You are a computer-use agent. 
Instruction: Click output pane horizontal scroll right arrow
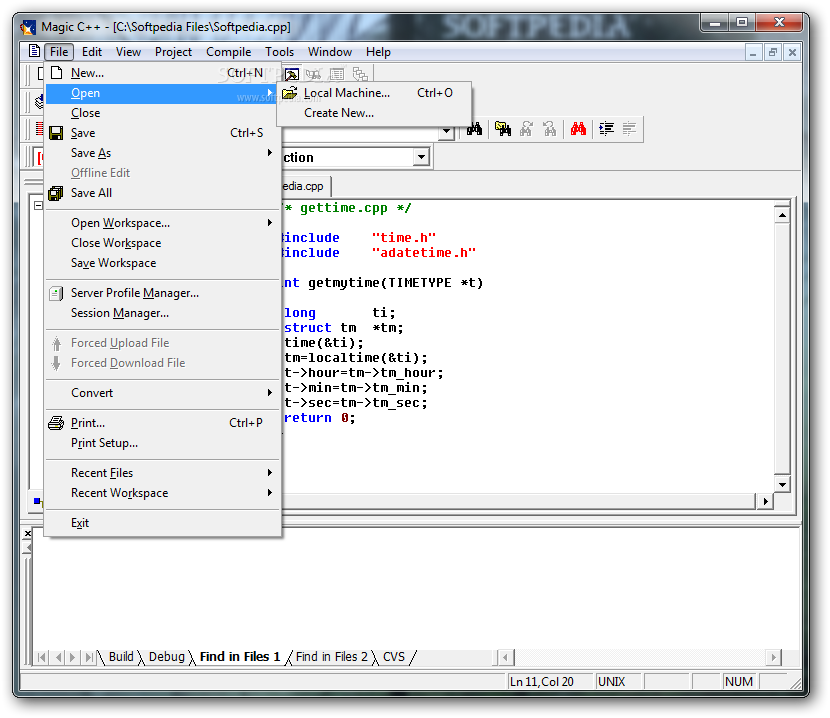point(773,658)
